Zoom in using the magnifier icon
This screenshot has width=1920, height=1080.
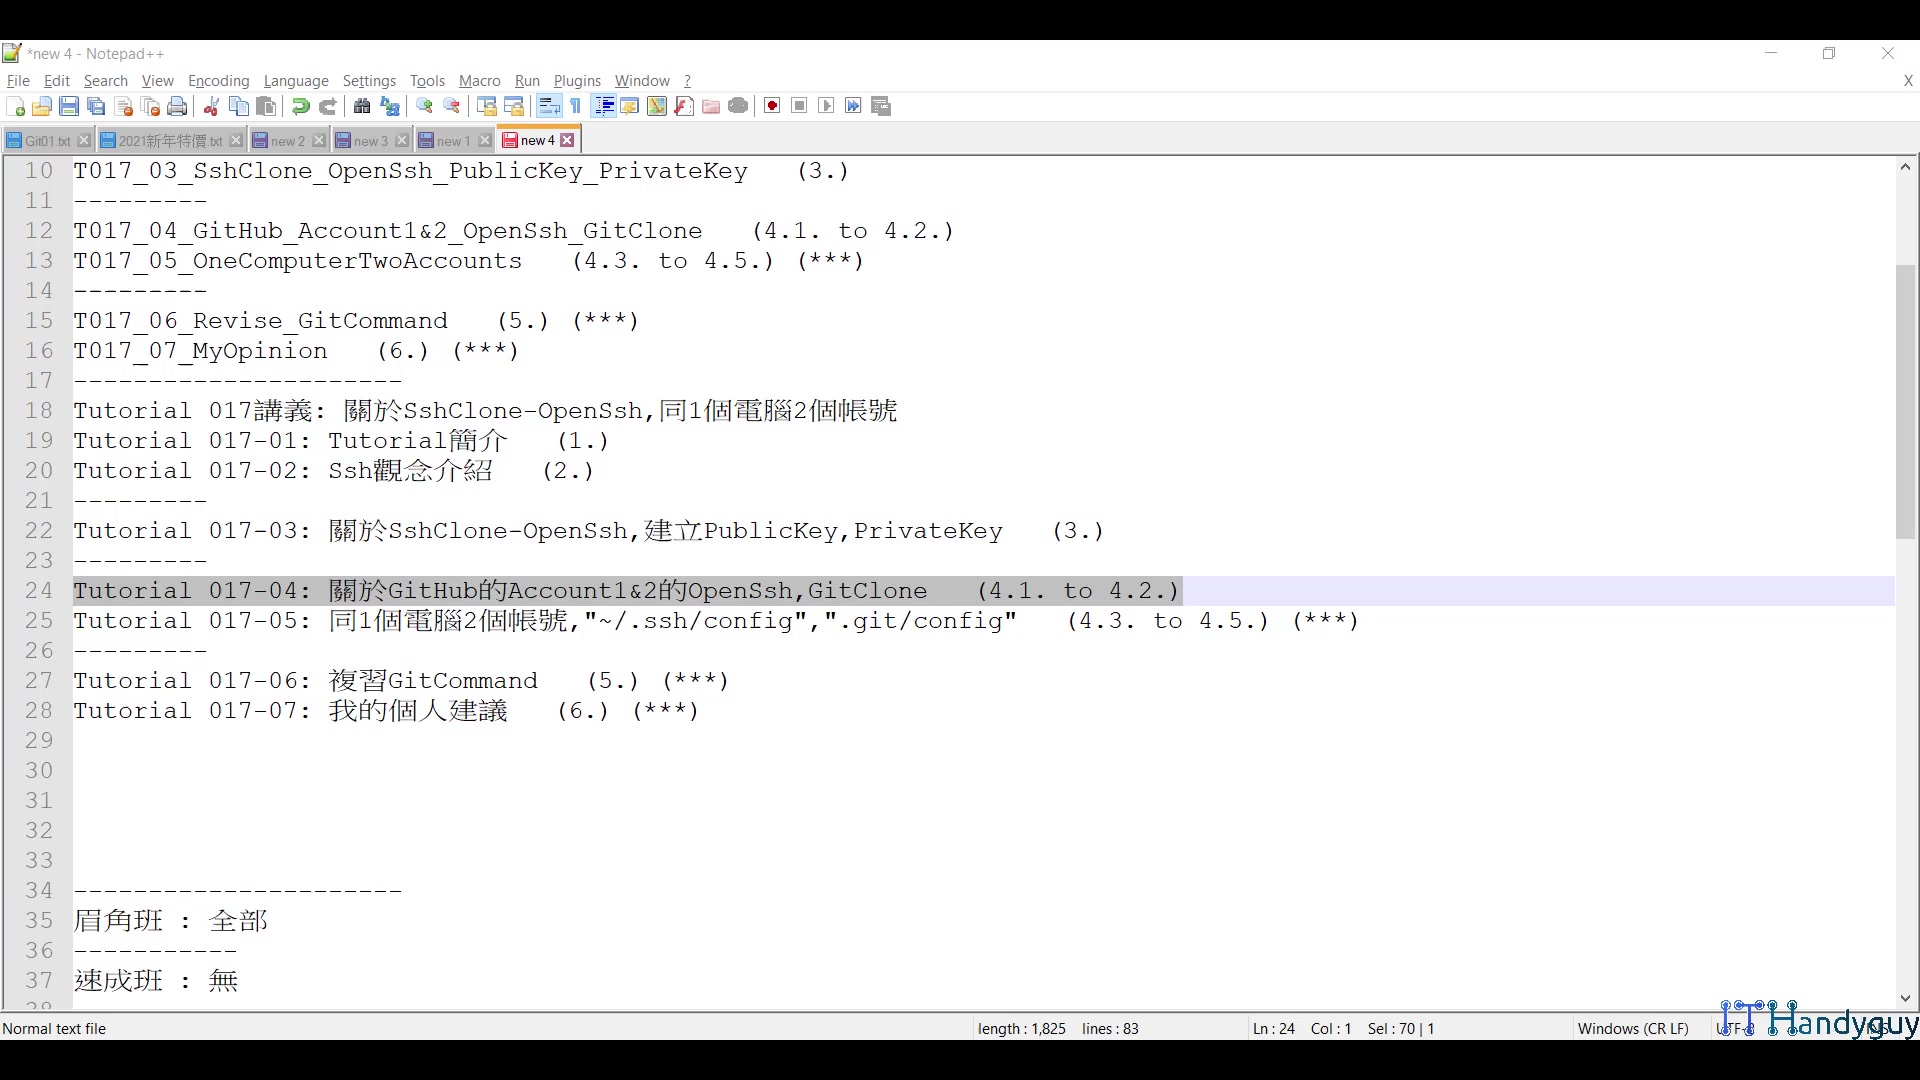click(x=424, y=106)
